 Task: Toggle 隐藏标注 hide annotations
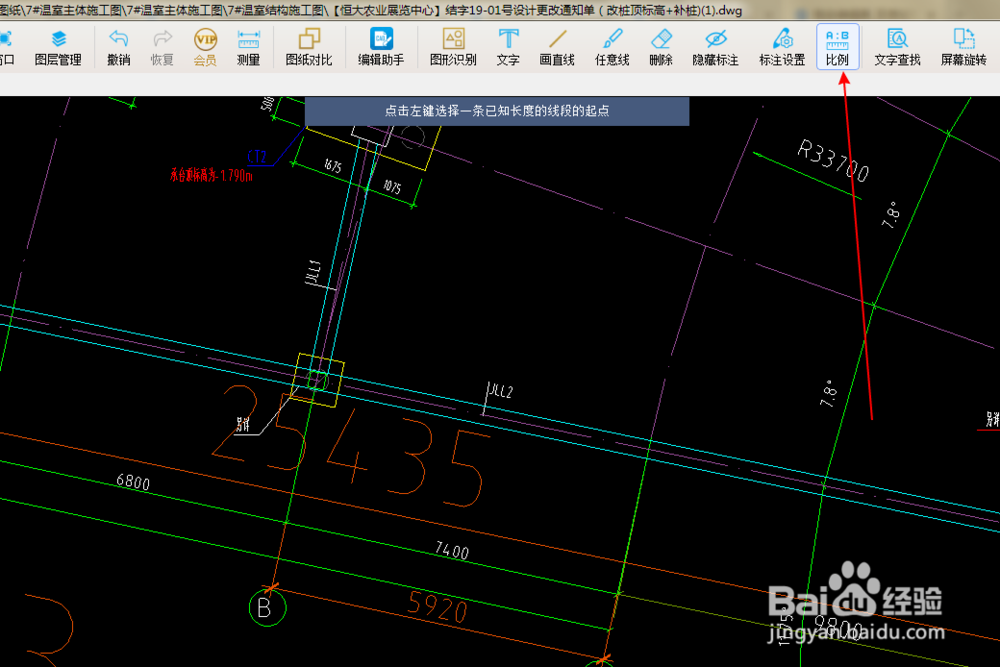[716, 48]
